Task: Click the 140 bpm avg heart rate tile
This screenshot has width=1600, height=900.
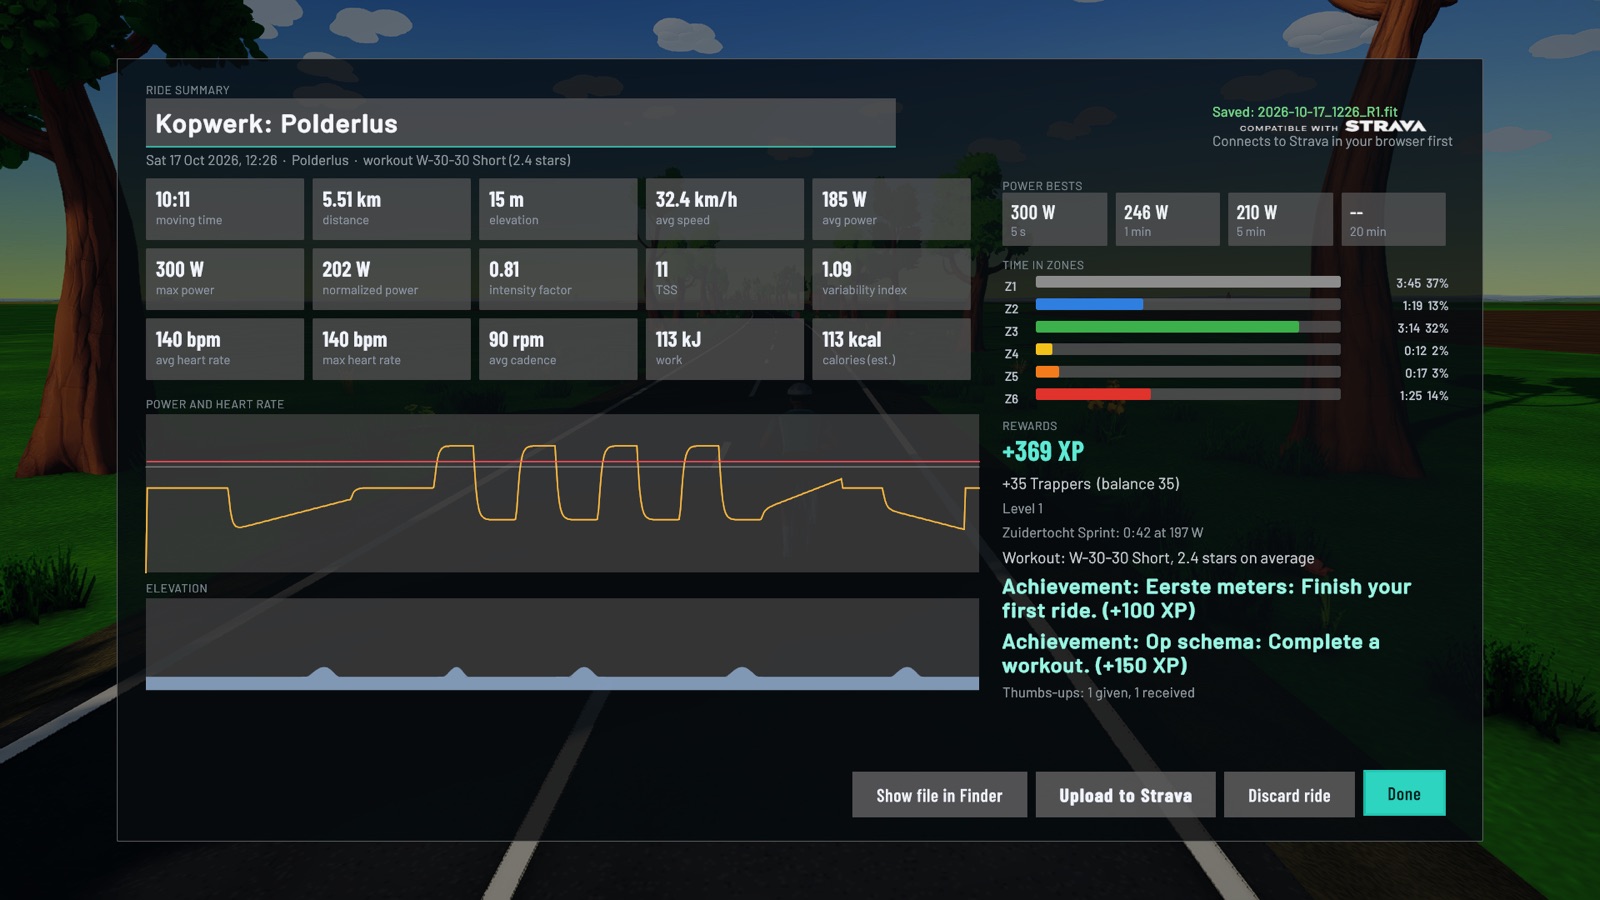Action: (225, 349)
